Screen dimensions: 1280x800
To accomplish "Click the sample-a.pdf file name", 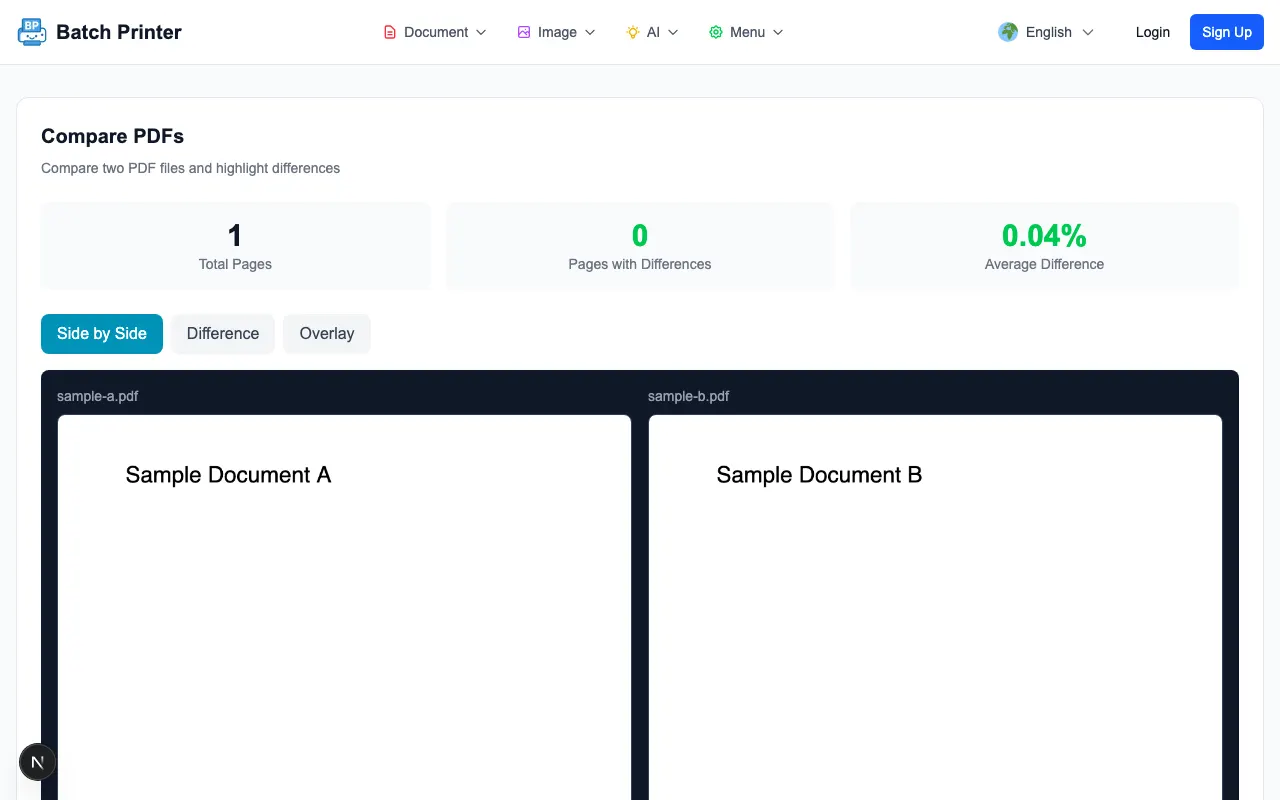I will point(97,396).
